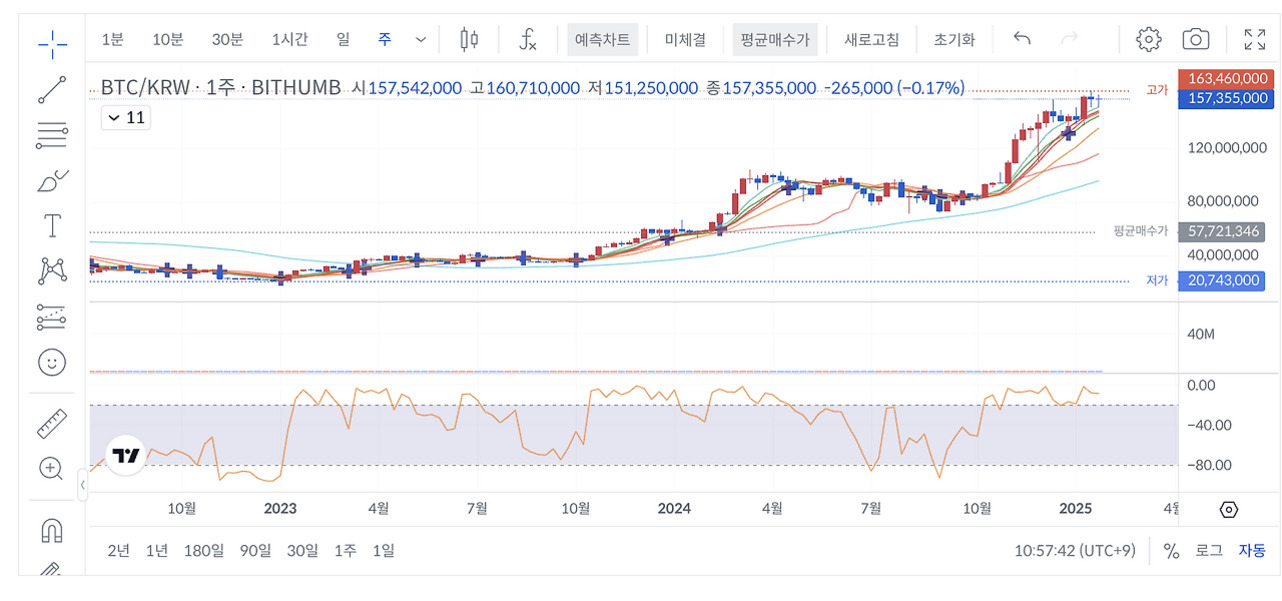The image size is (1282, 601).
Task: Expand the 11 indicators list
Action: tap(125, 117)
